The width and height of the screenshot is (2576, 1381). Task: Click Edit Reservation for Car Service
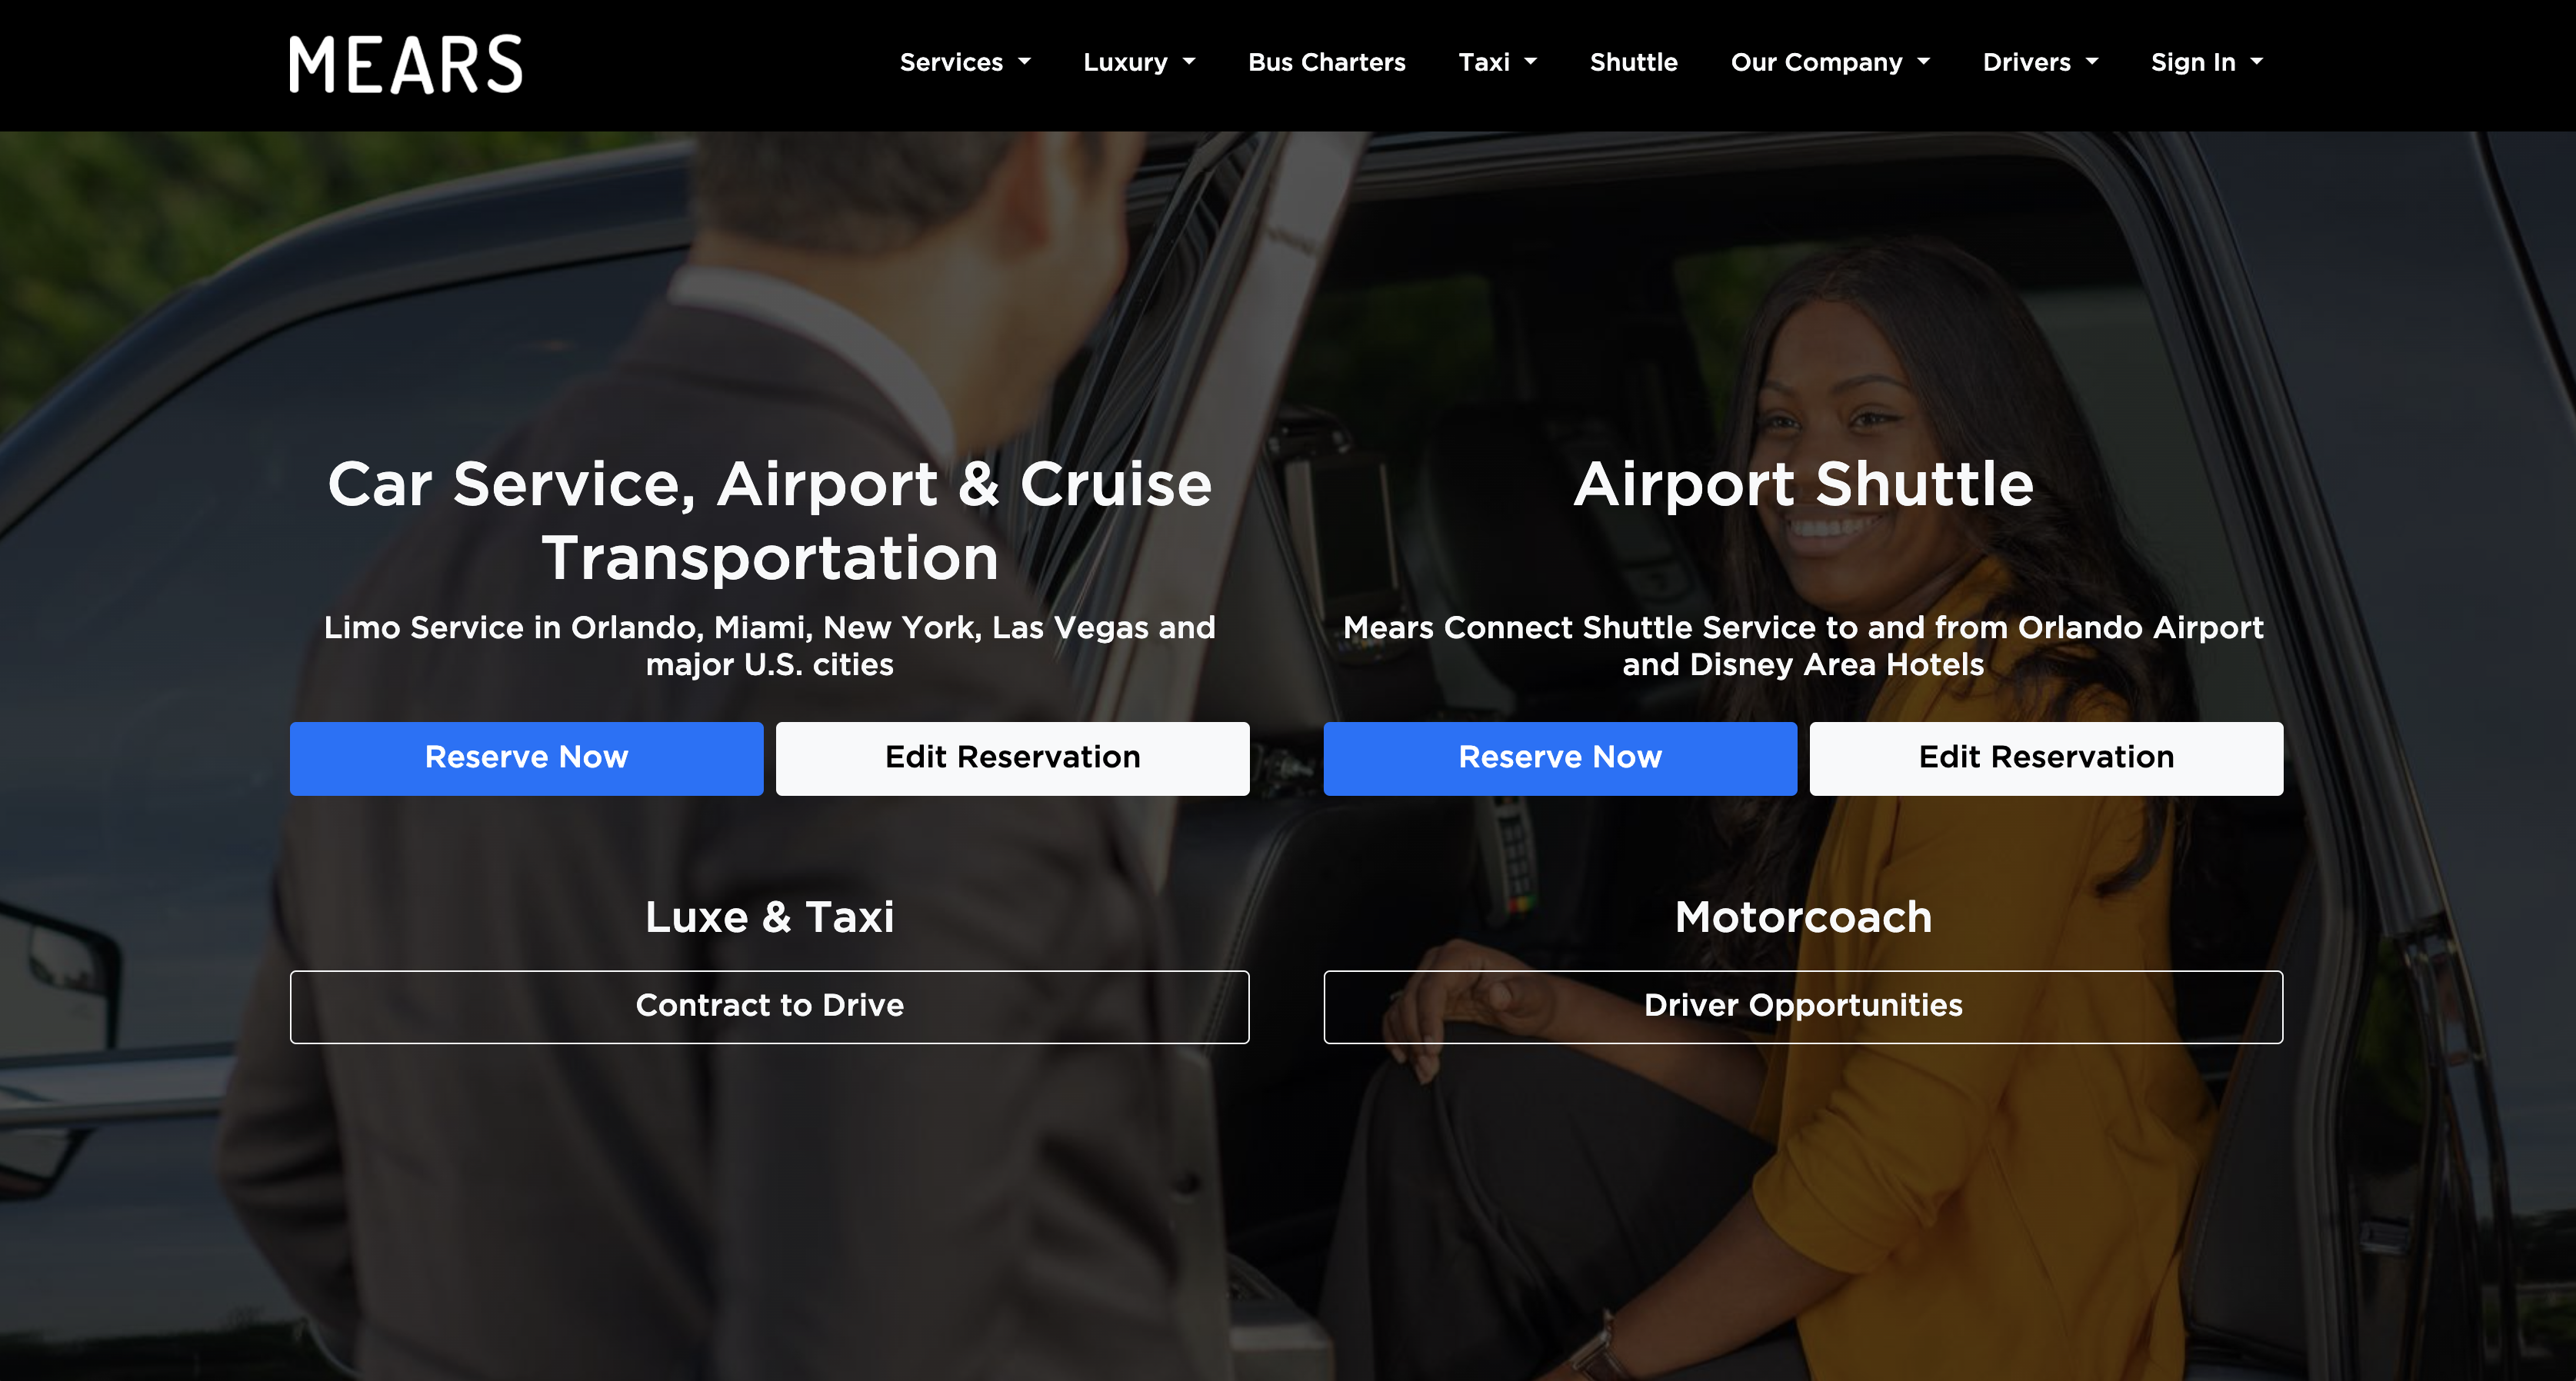(x=1012, y=758)
